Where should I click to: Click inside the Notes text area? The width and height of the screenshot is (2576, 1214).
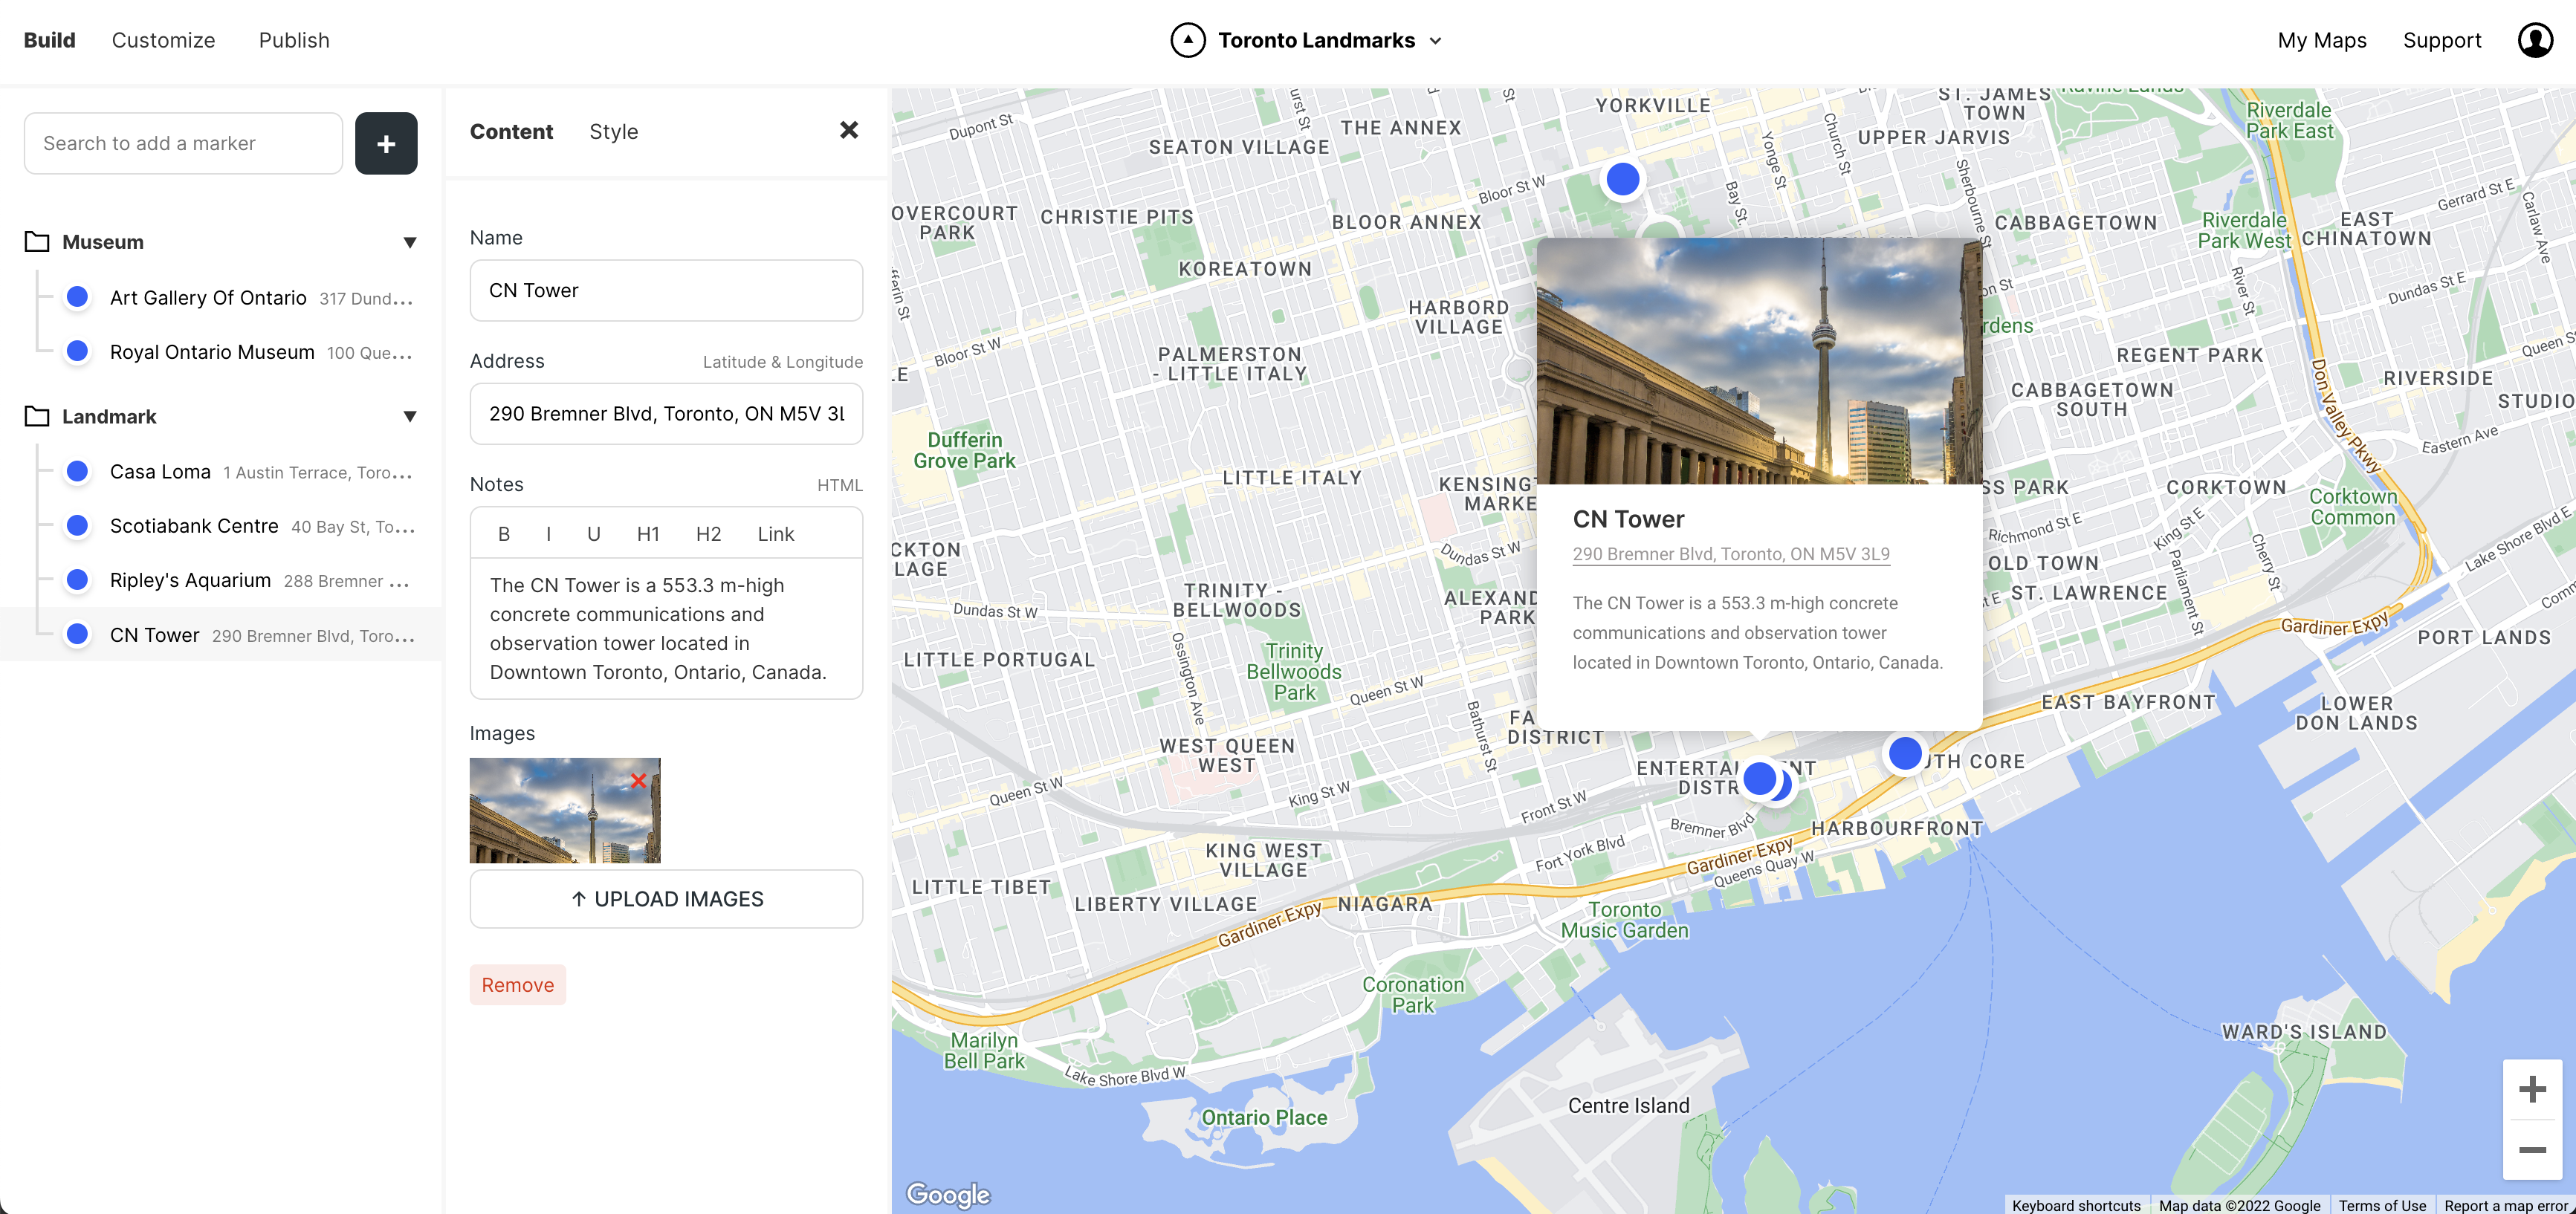666,629
